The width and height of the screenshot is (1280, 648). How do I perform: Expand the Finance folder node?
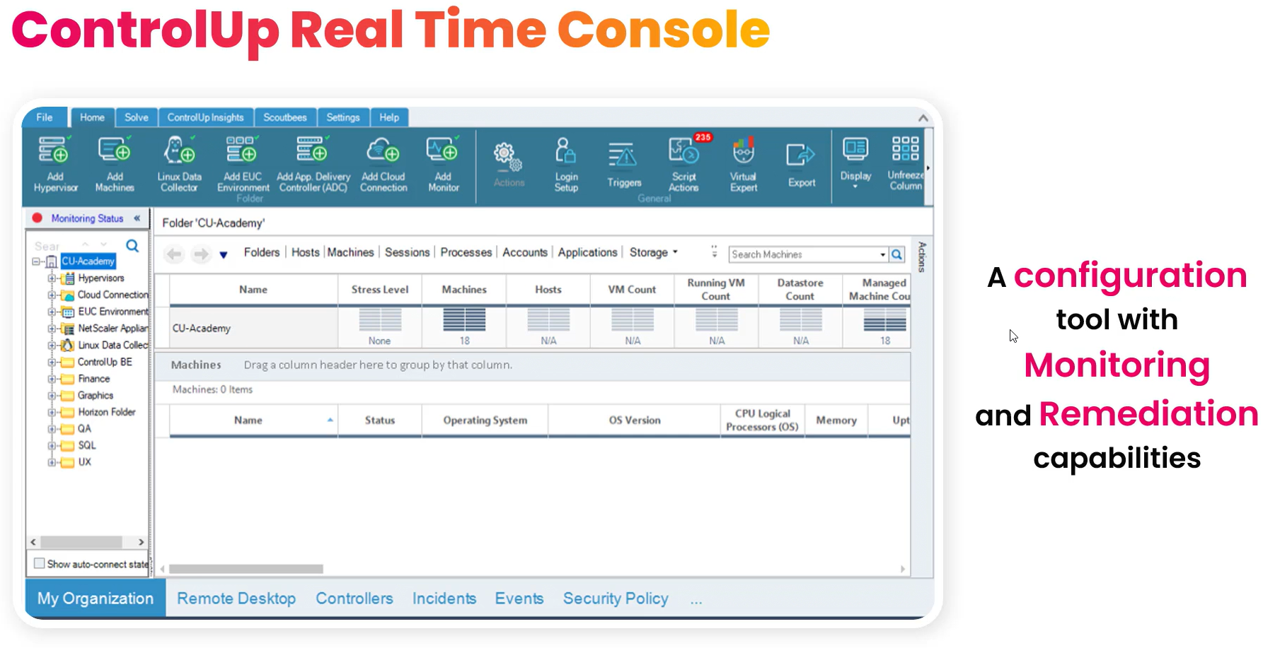pos(52,379)
